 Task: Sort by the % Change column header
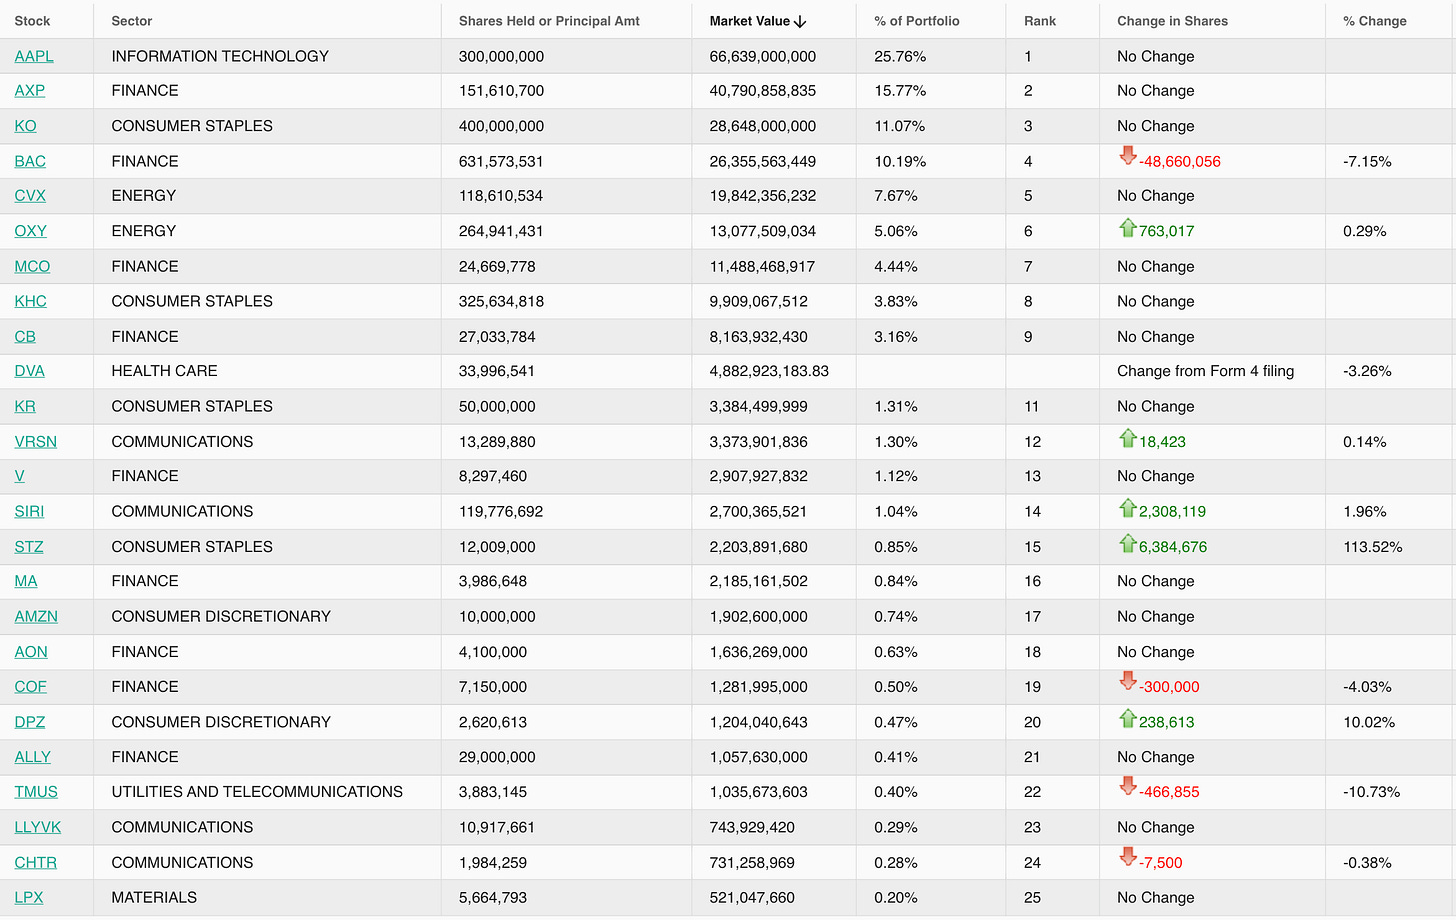(1375, 21)
